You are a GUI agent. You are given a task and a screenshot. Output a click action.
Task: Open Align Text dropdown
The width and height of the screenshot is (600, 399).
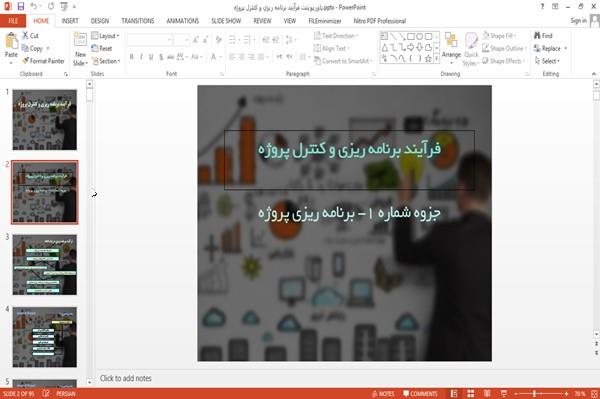[331, 48]
